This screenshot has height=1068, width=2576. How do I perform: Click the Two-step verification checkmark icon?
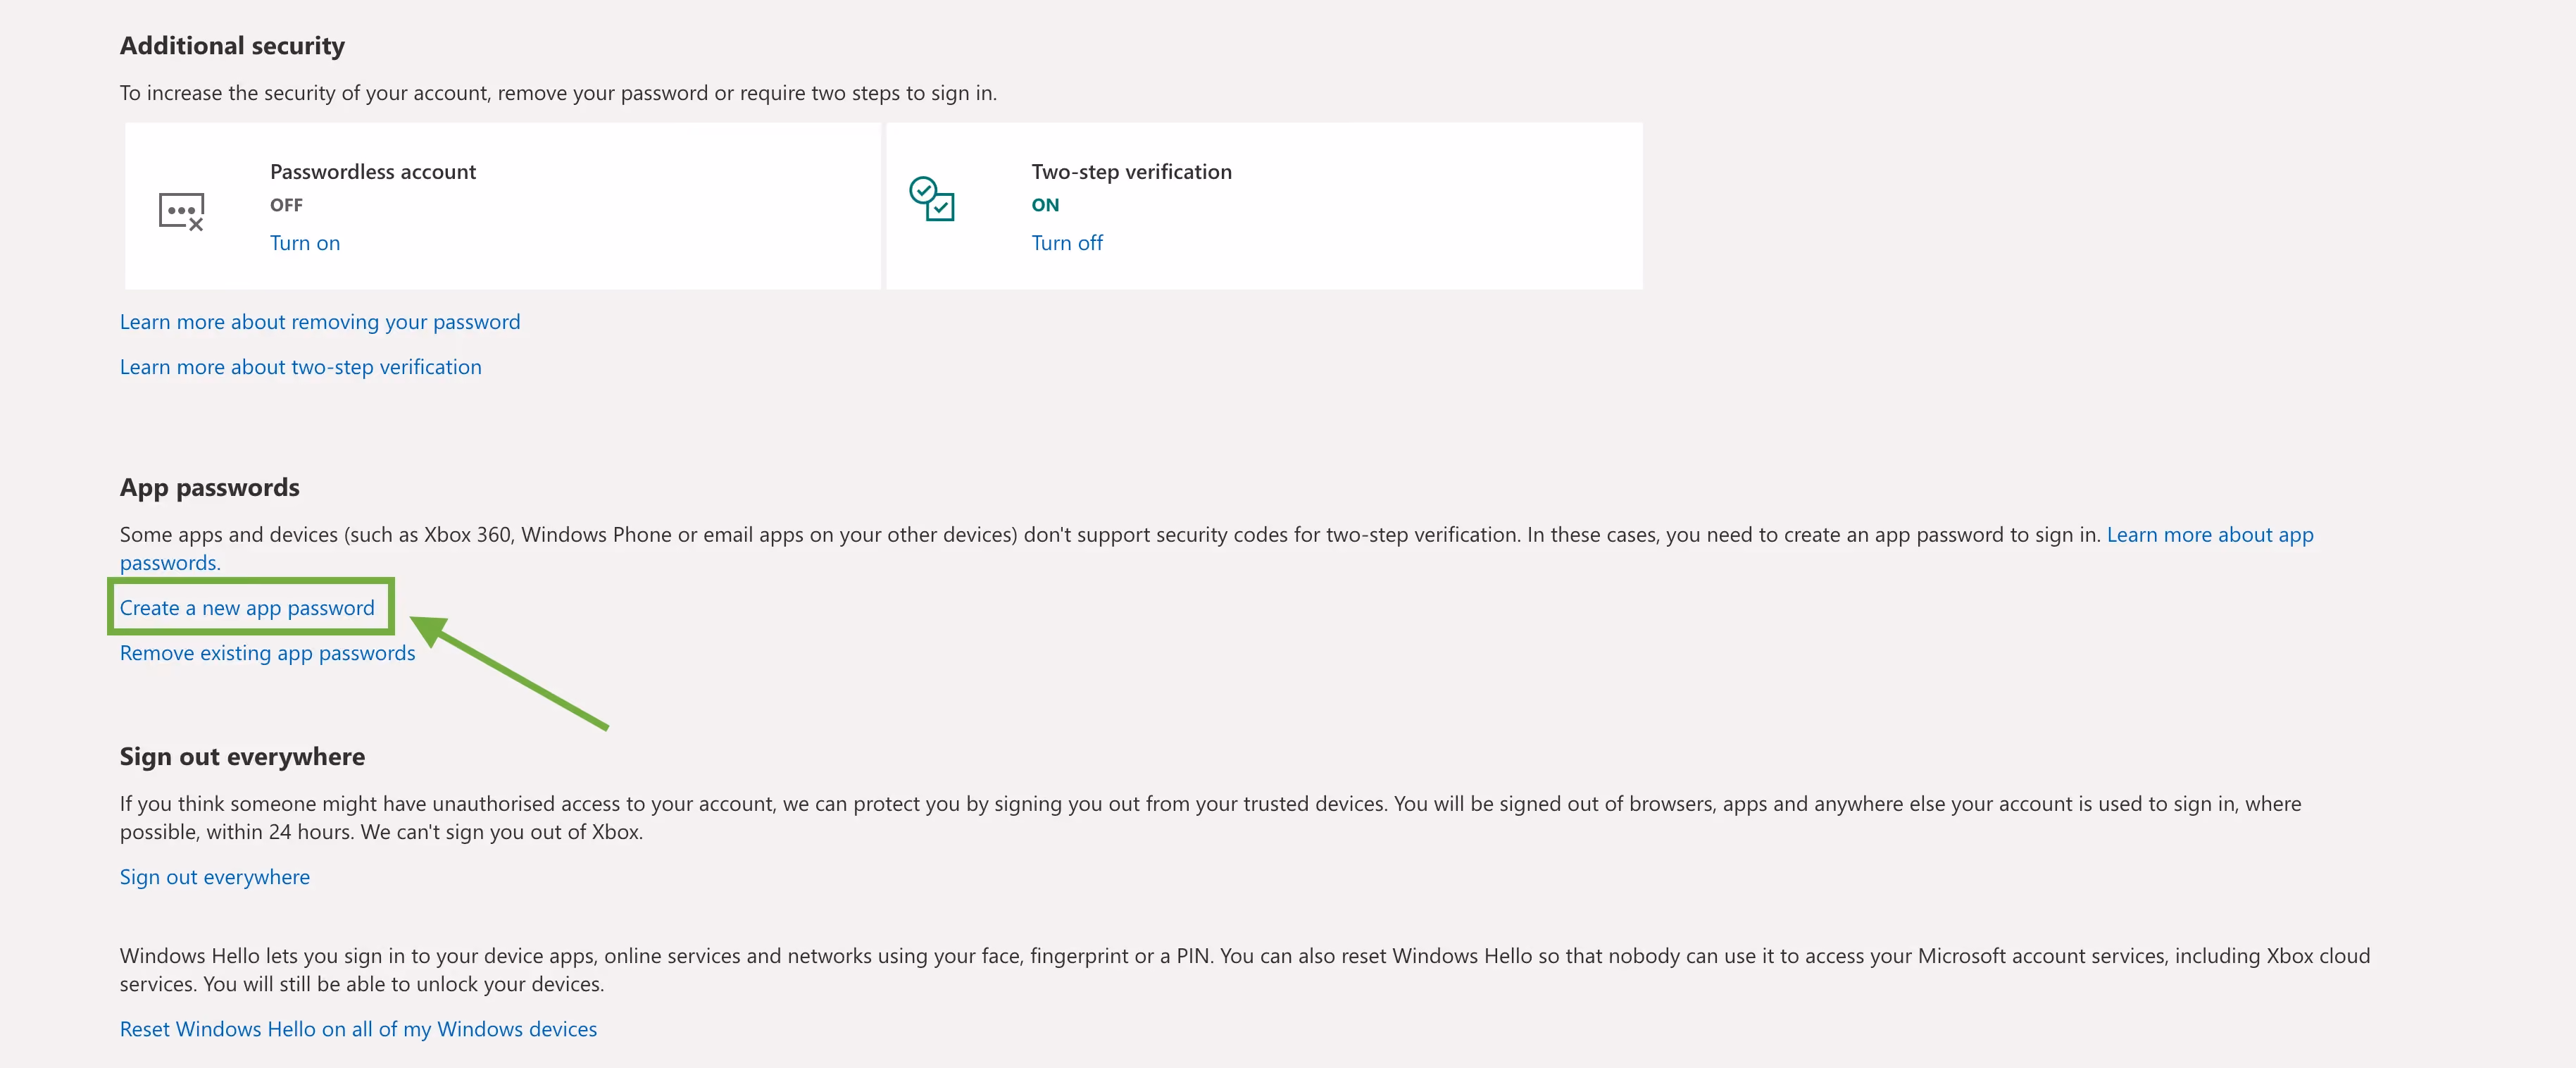[x=931, y=198]
